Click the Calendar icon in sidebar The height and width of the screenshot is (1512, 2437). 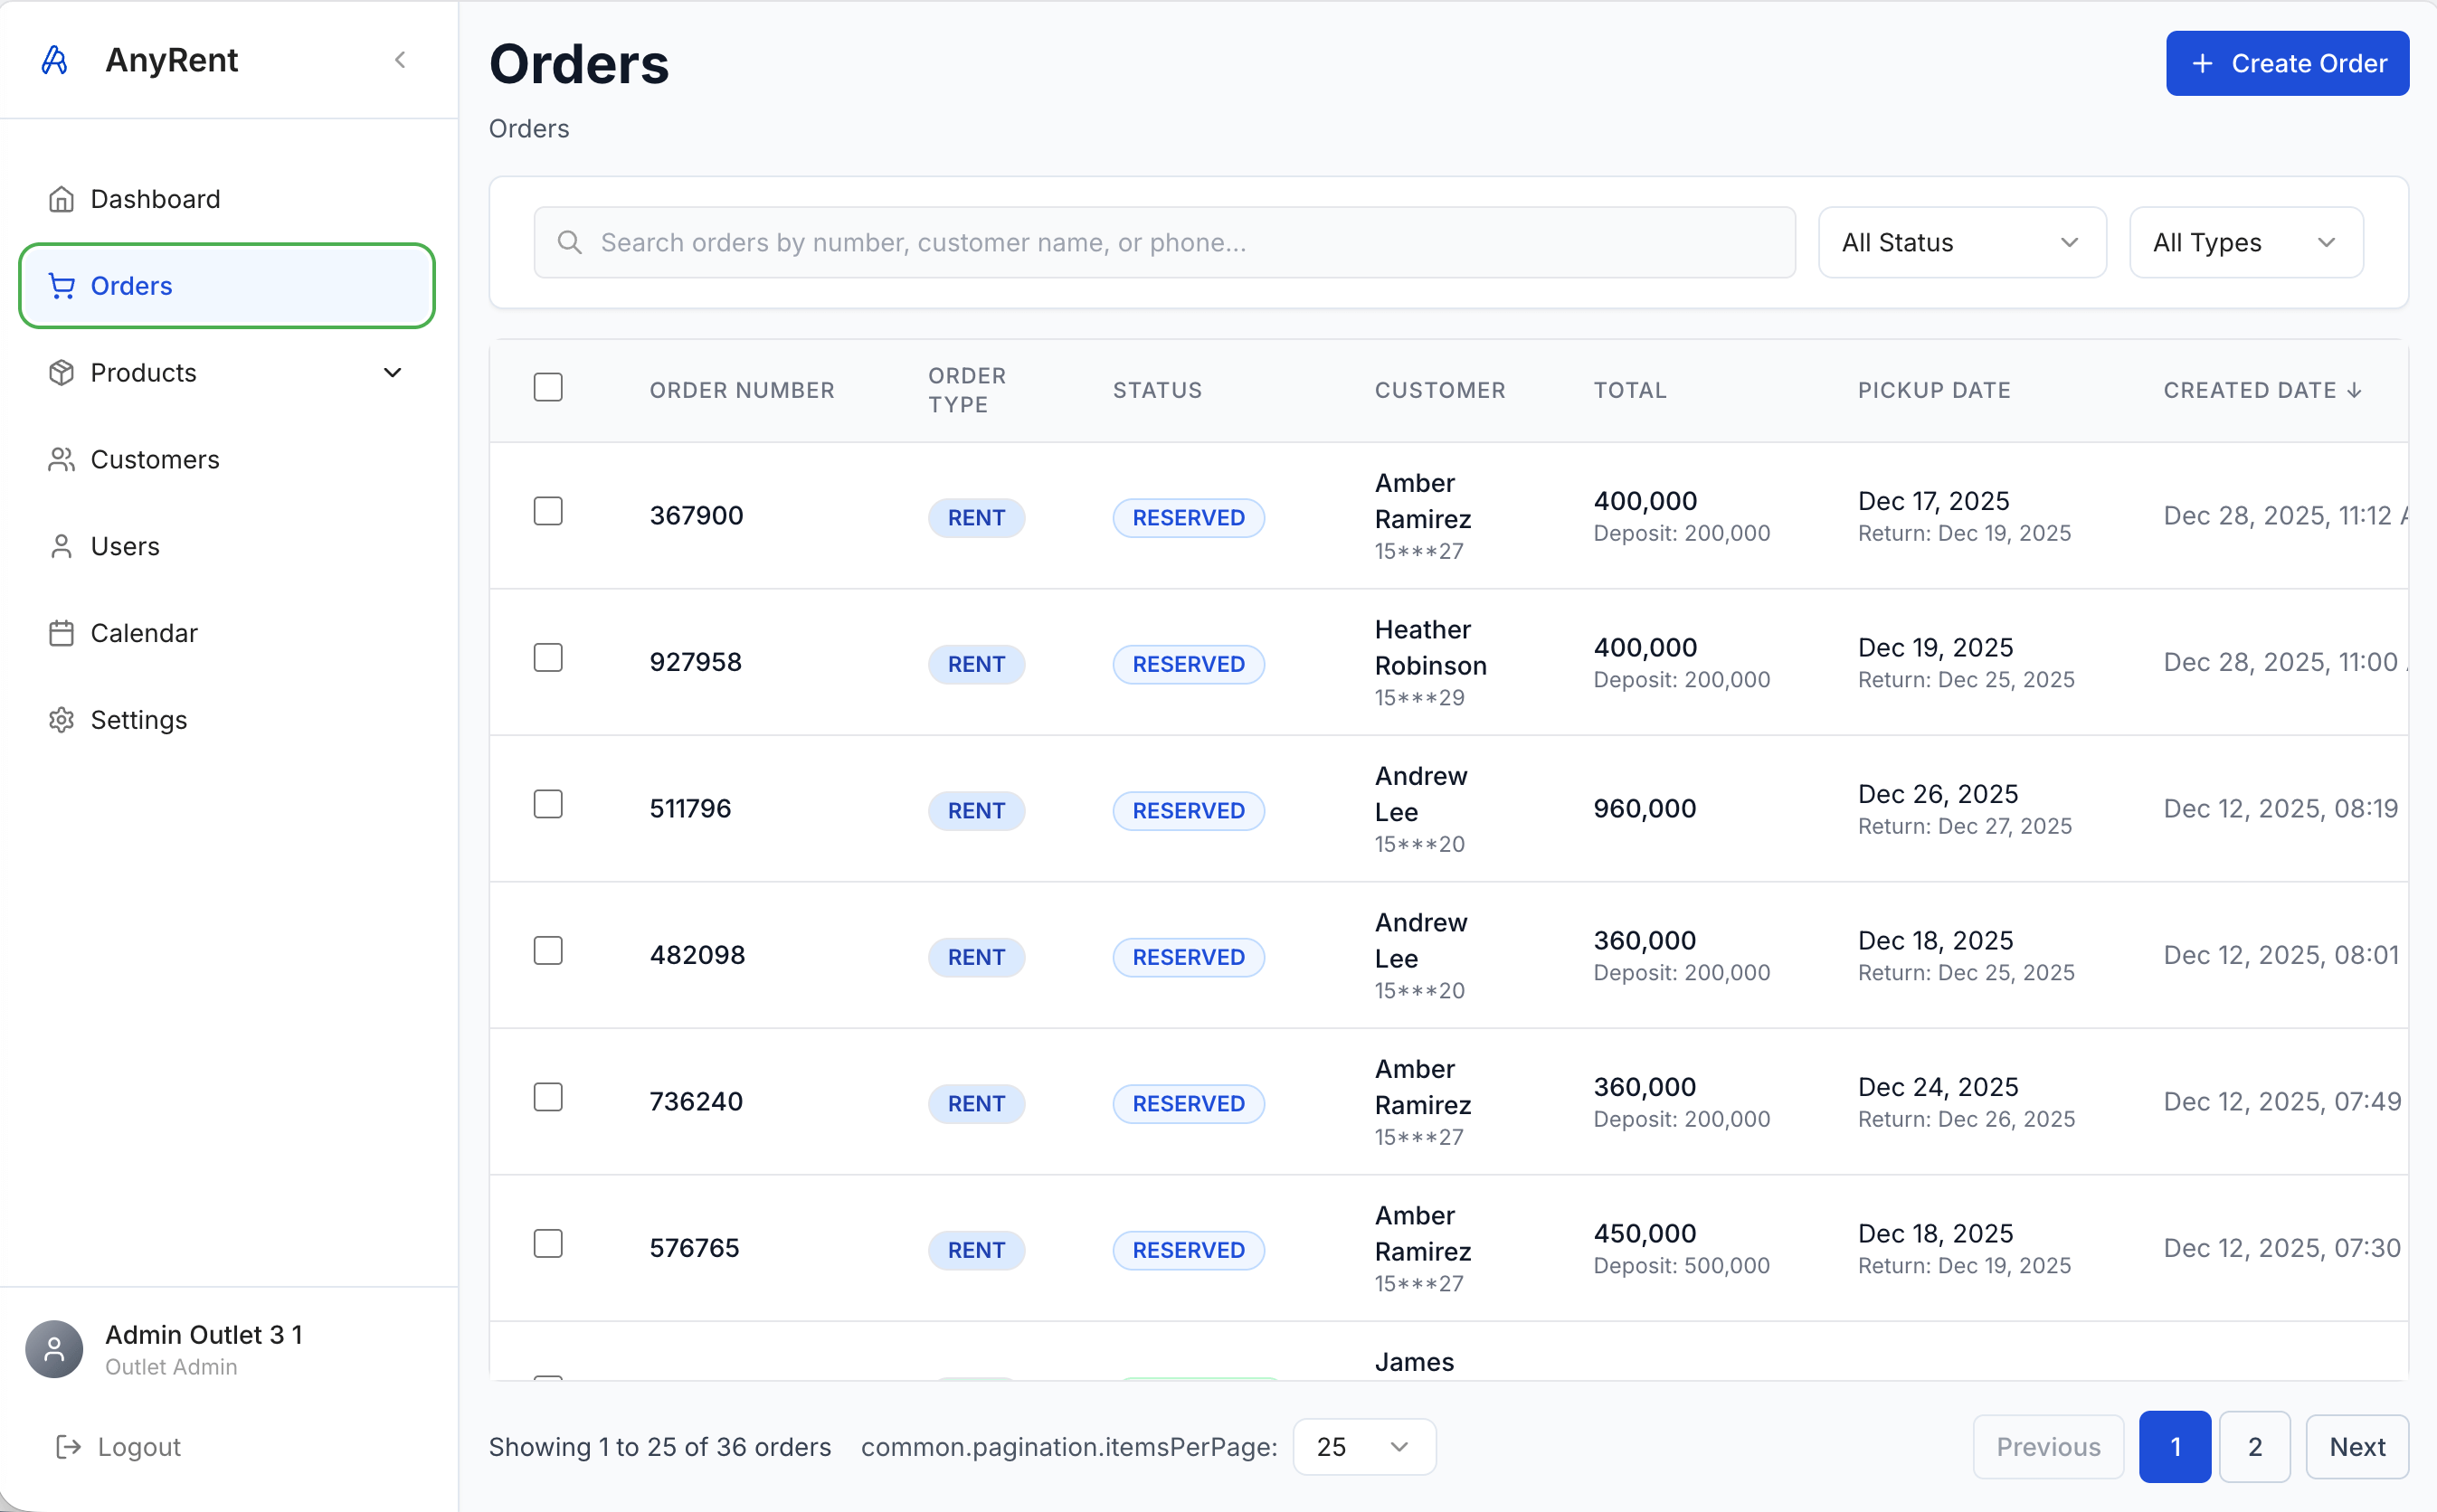coord(61,633)
